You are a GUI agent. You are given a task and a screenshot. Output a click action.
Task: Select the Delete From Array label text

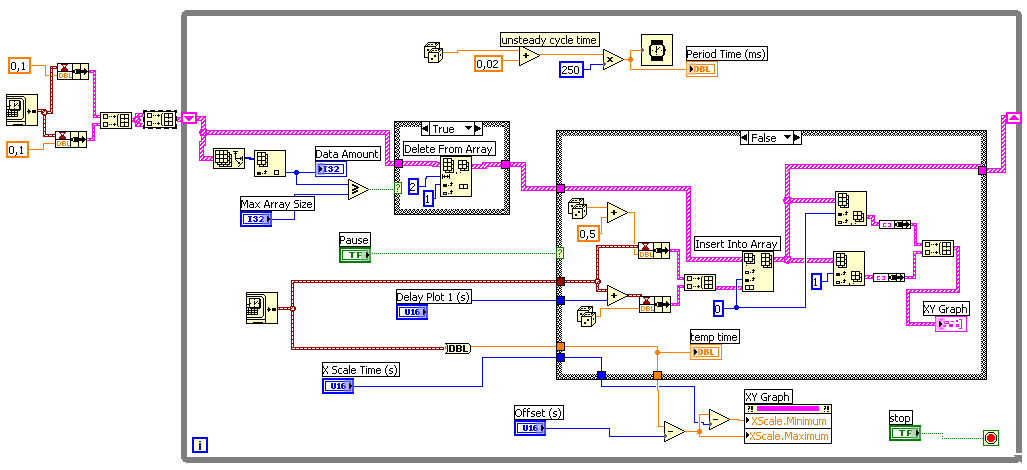click(x=449, y=149)
